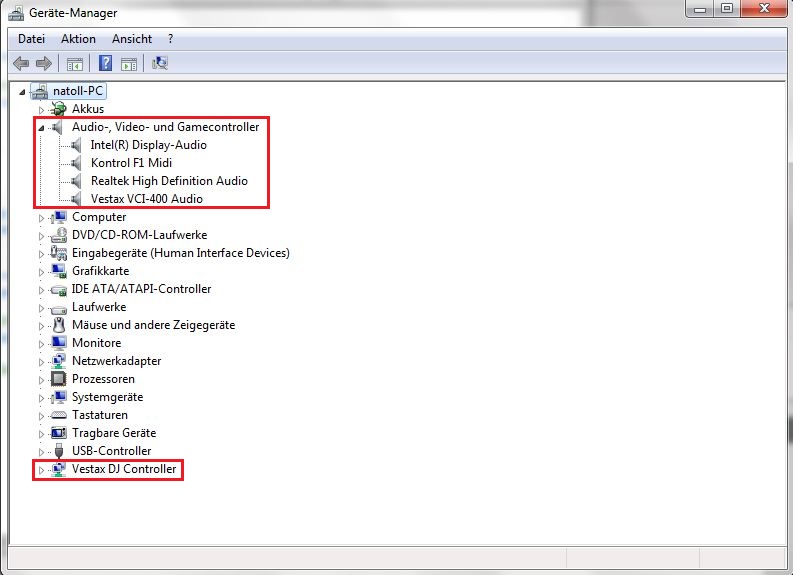Expand the DVD/CD-ROM-Laufwerke category
This screenshot has width=793, height=575.
[x=41, y=236]
